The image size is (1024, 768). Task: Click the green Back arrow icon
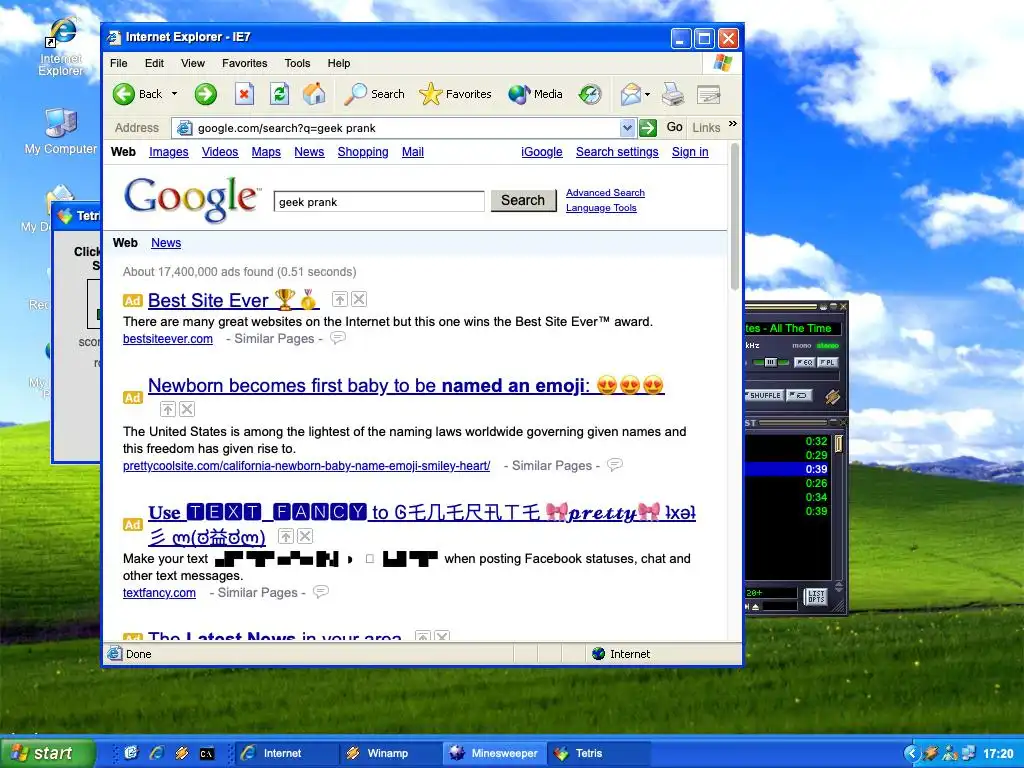click(x=123, y=94)
